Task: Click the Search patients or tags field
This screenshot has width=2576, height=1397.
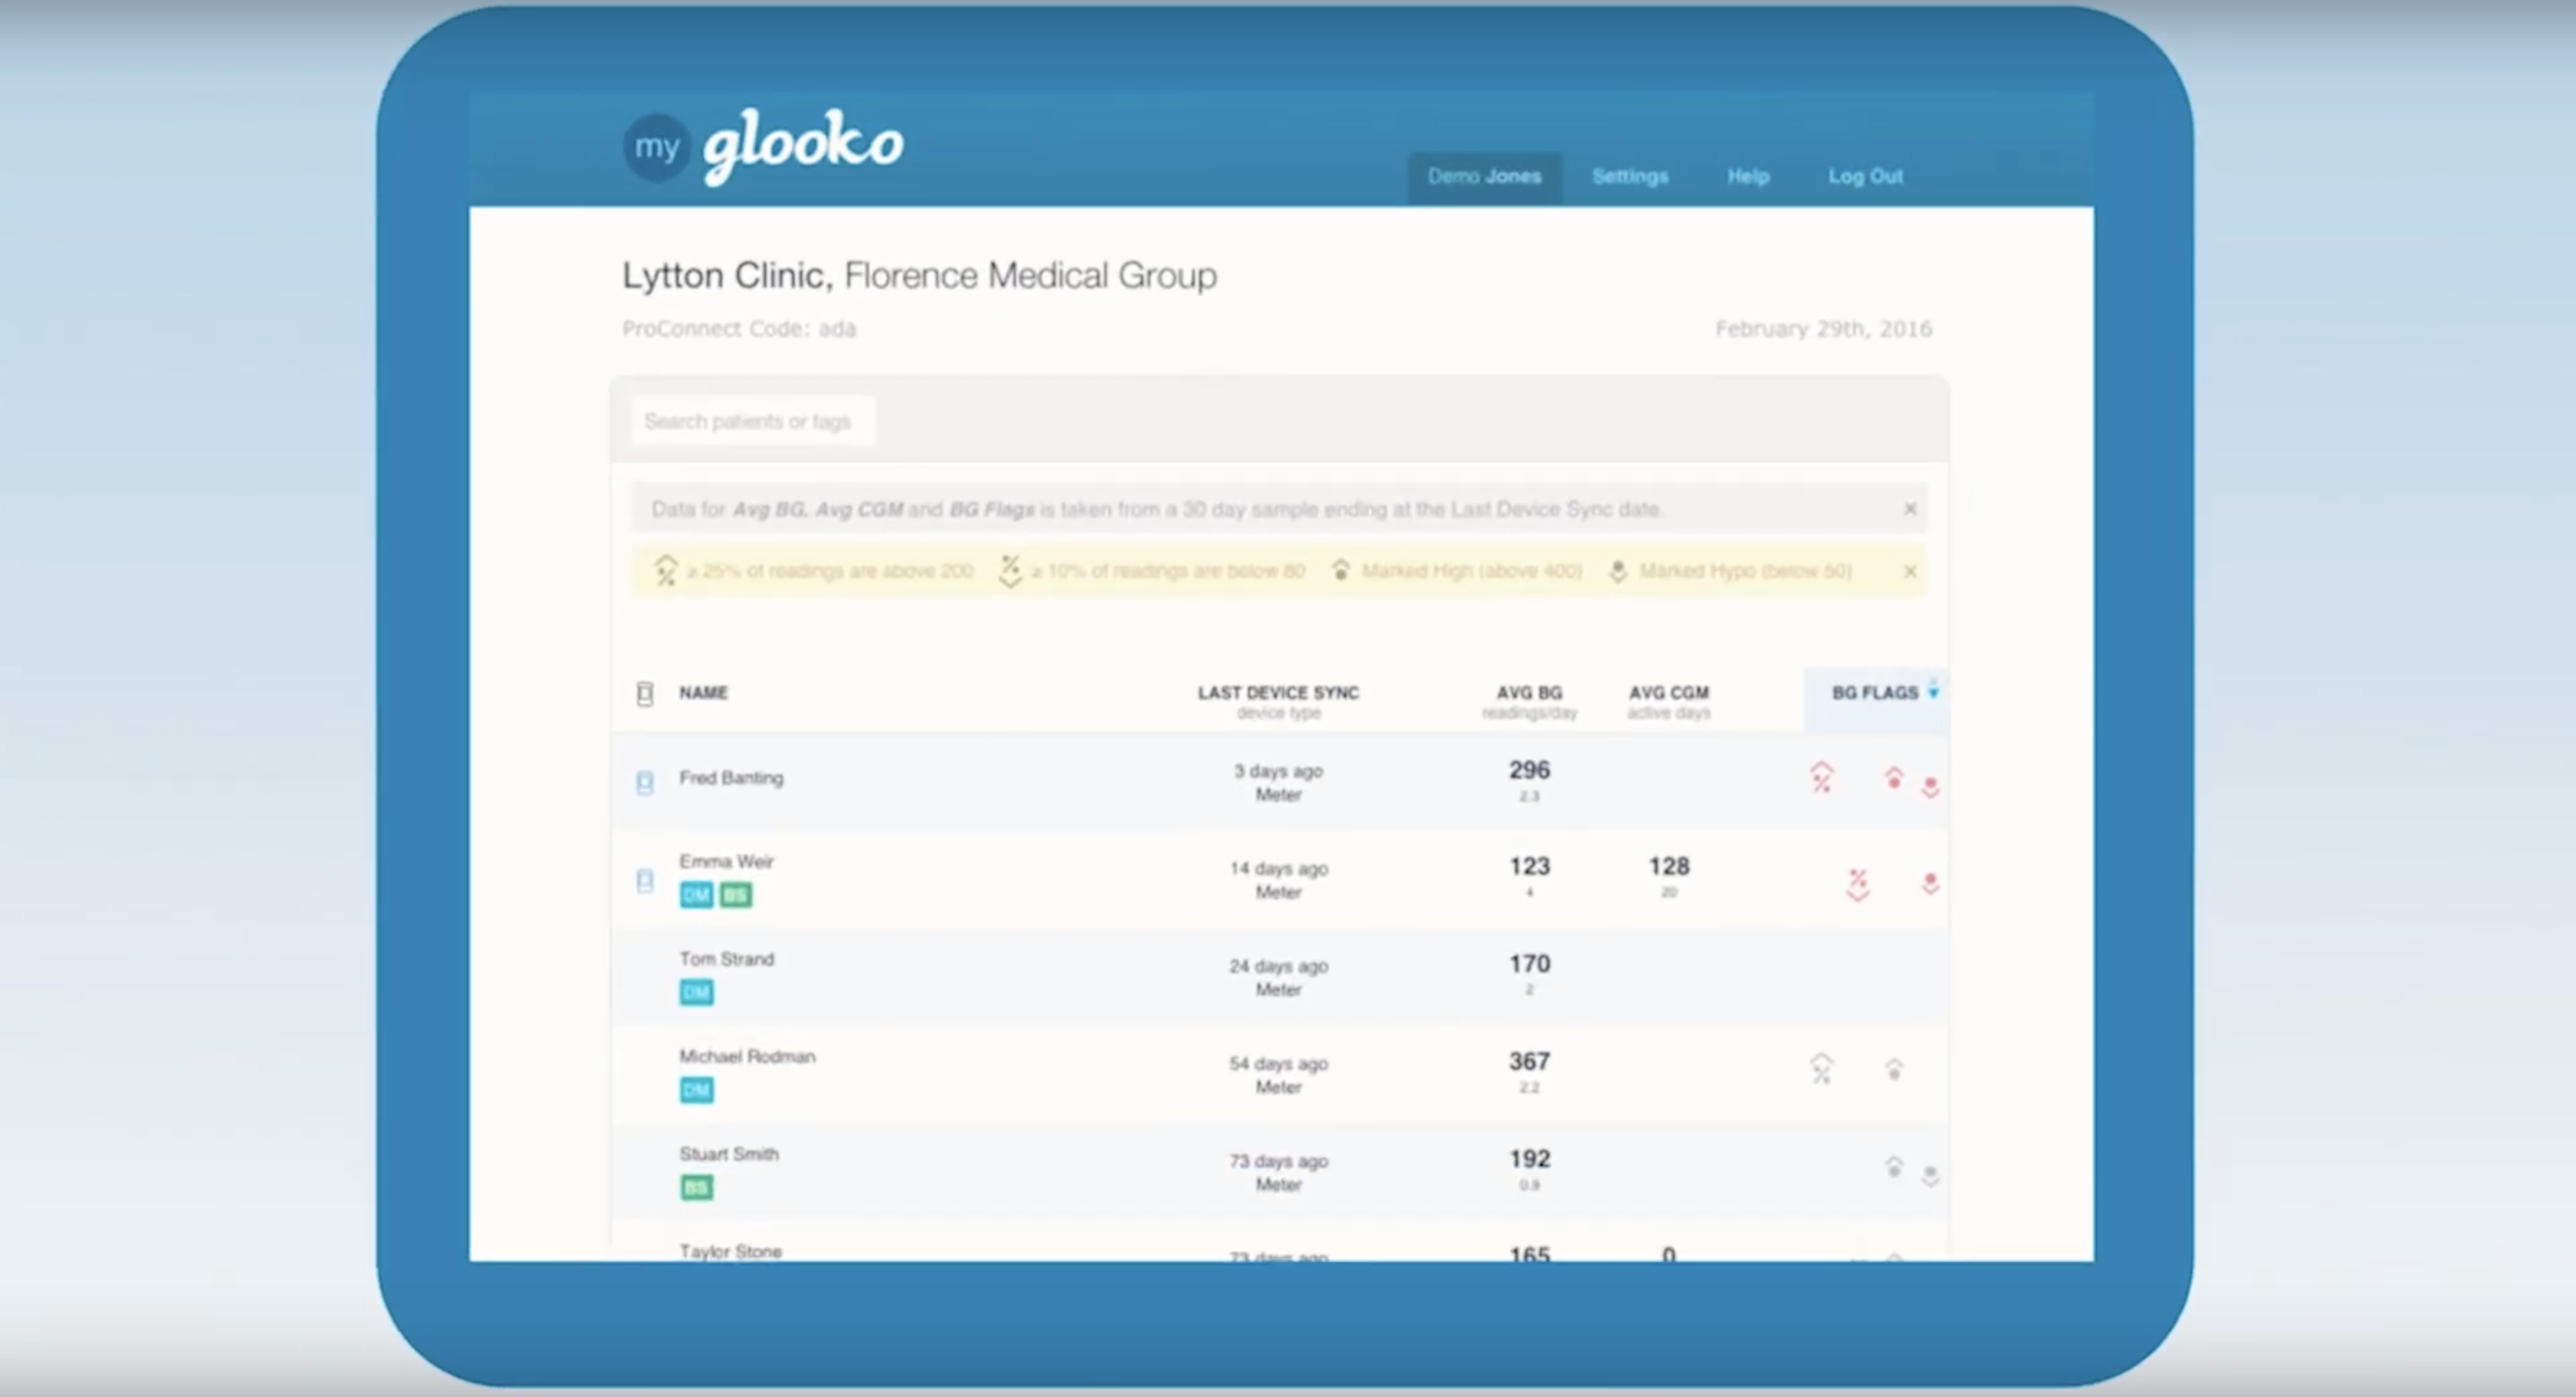Action: coord(751,420)
